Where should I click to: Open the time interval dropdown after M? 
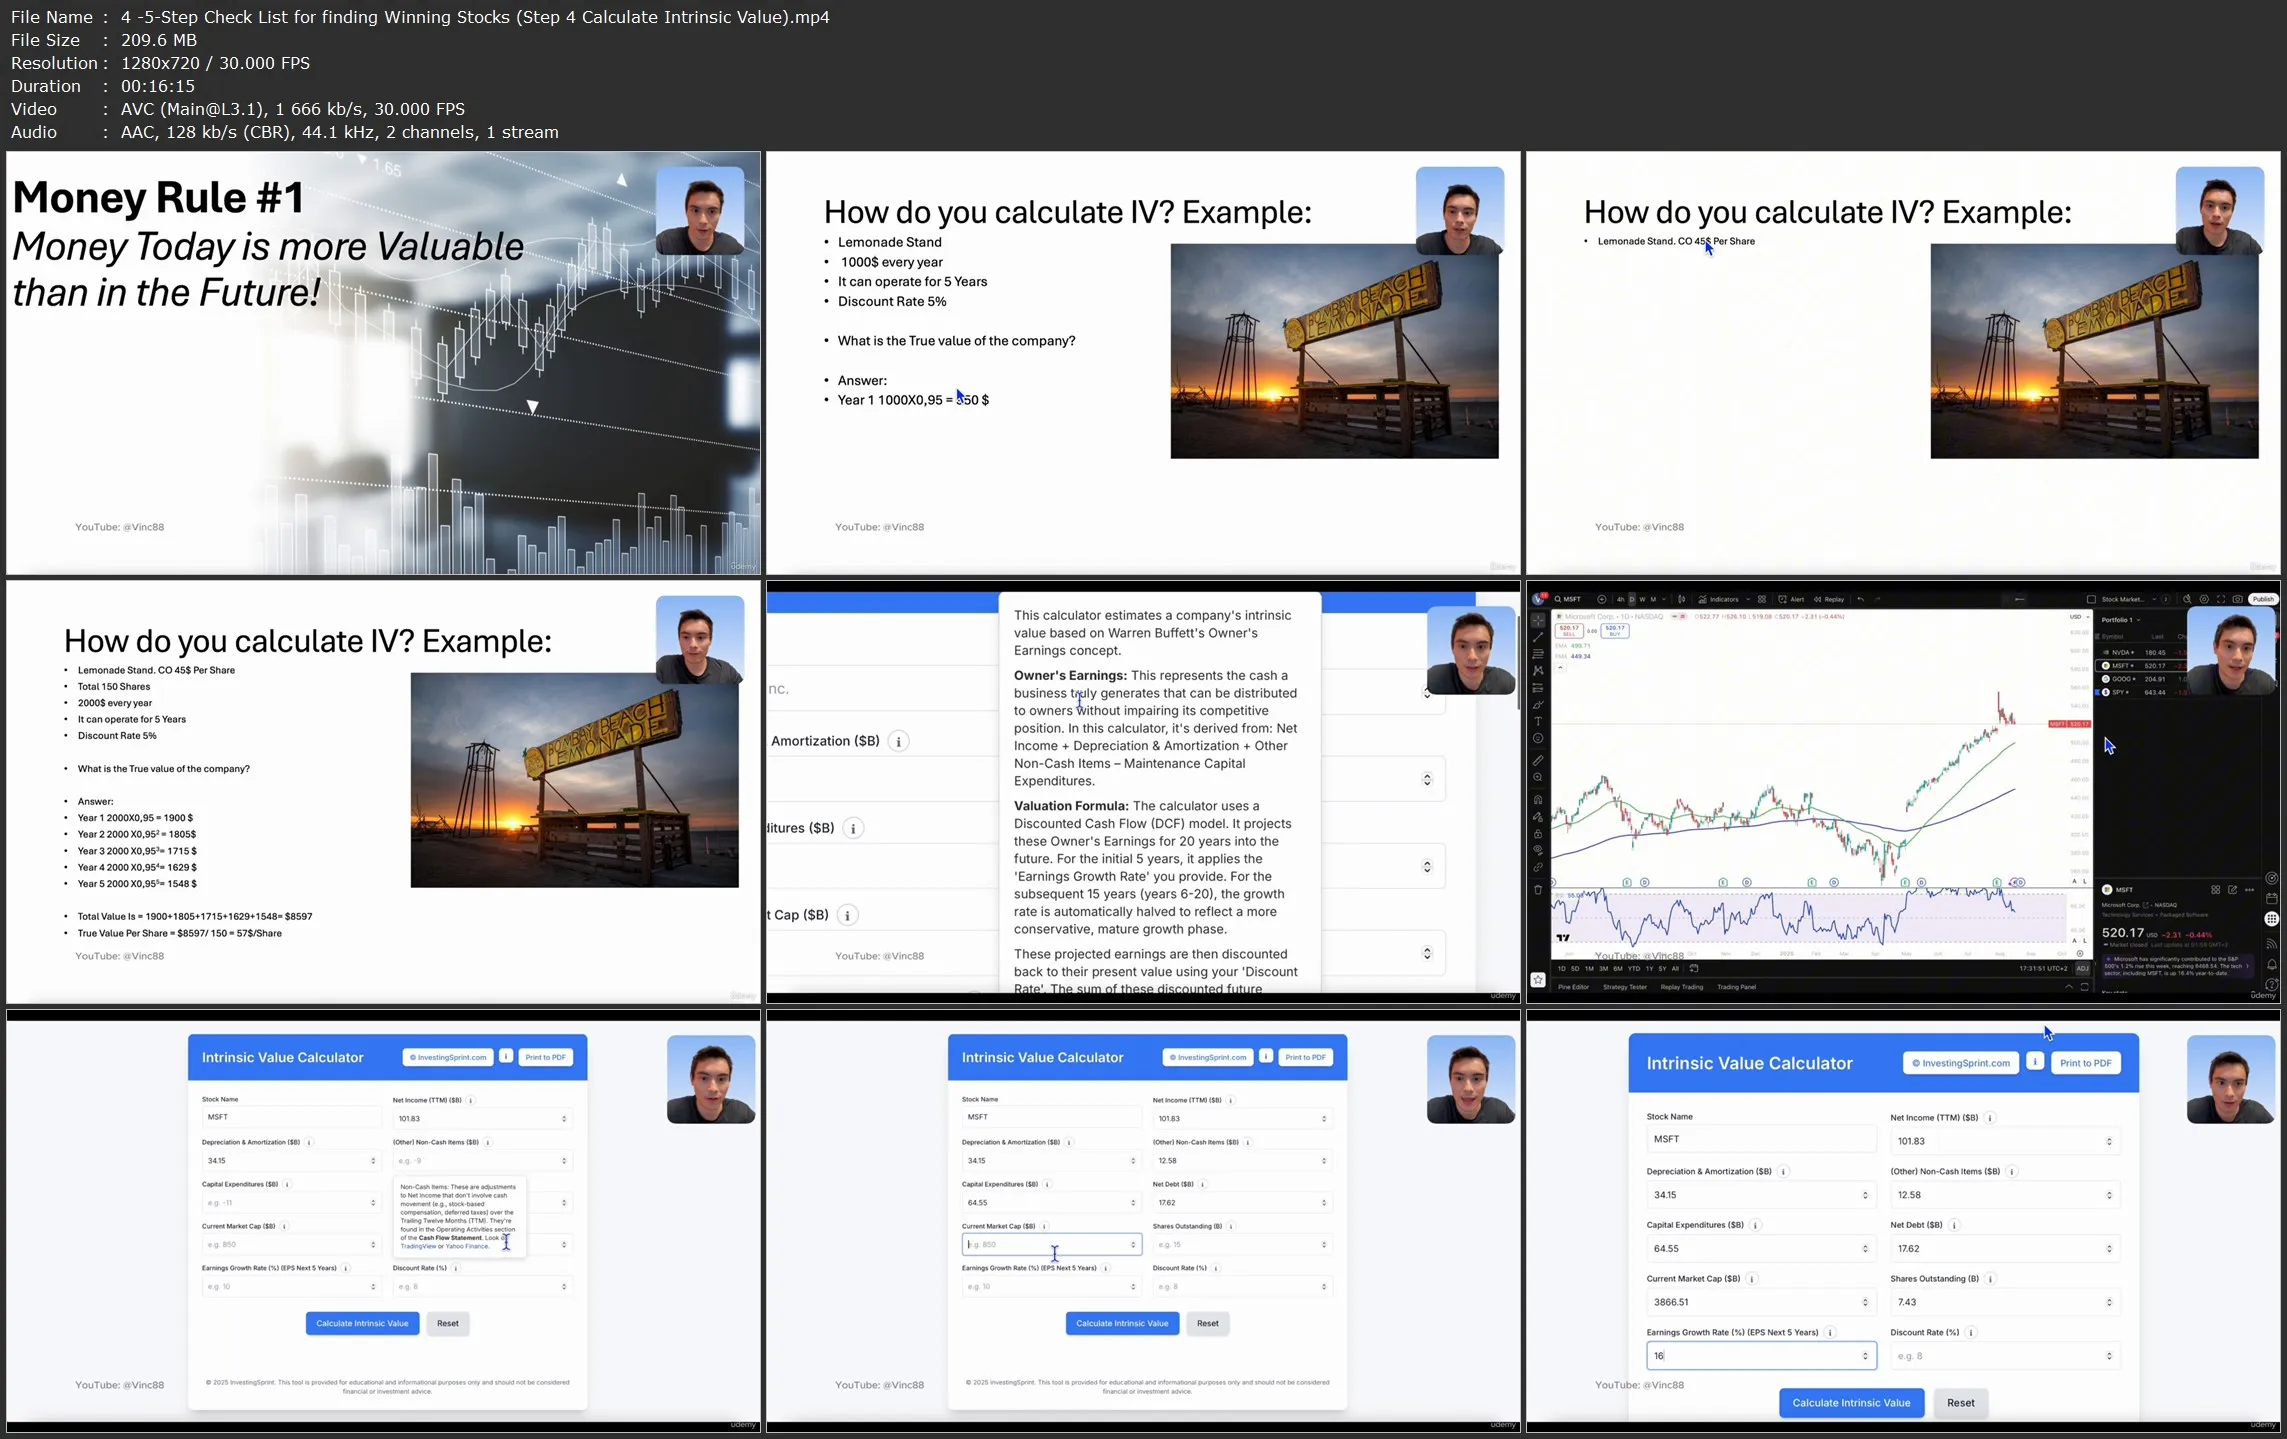[x=1664, y=599]
